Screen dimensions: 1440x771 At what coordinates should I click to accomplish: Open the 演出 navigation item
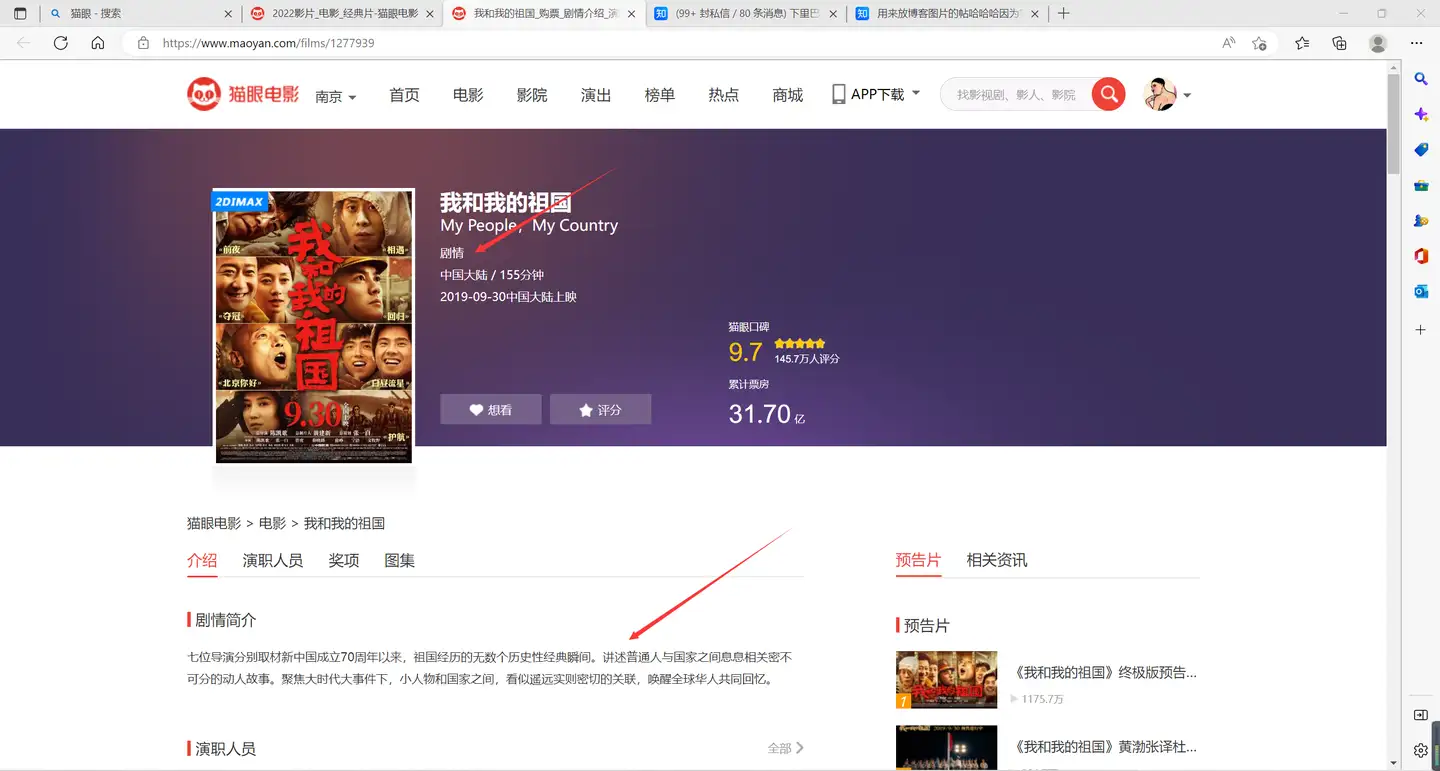[596, 95]
